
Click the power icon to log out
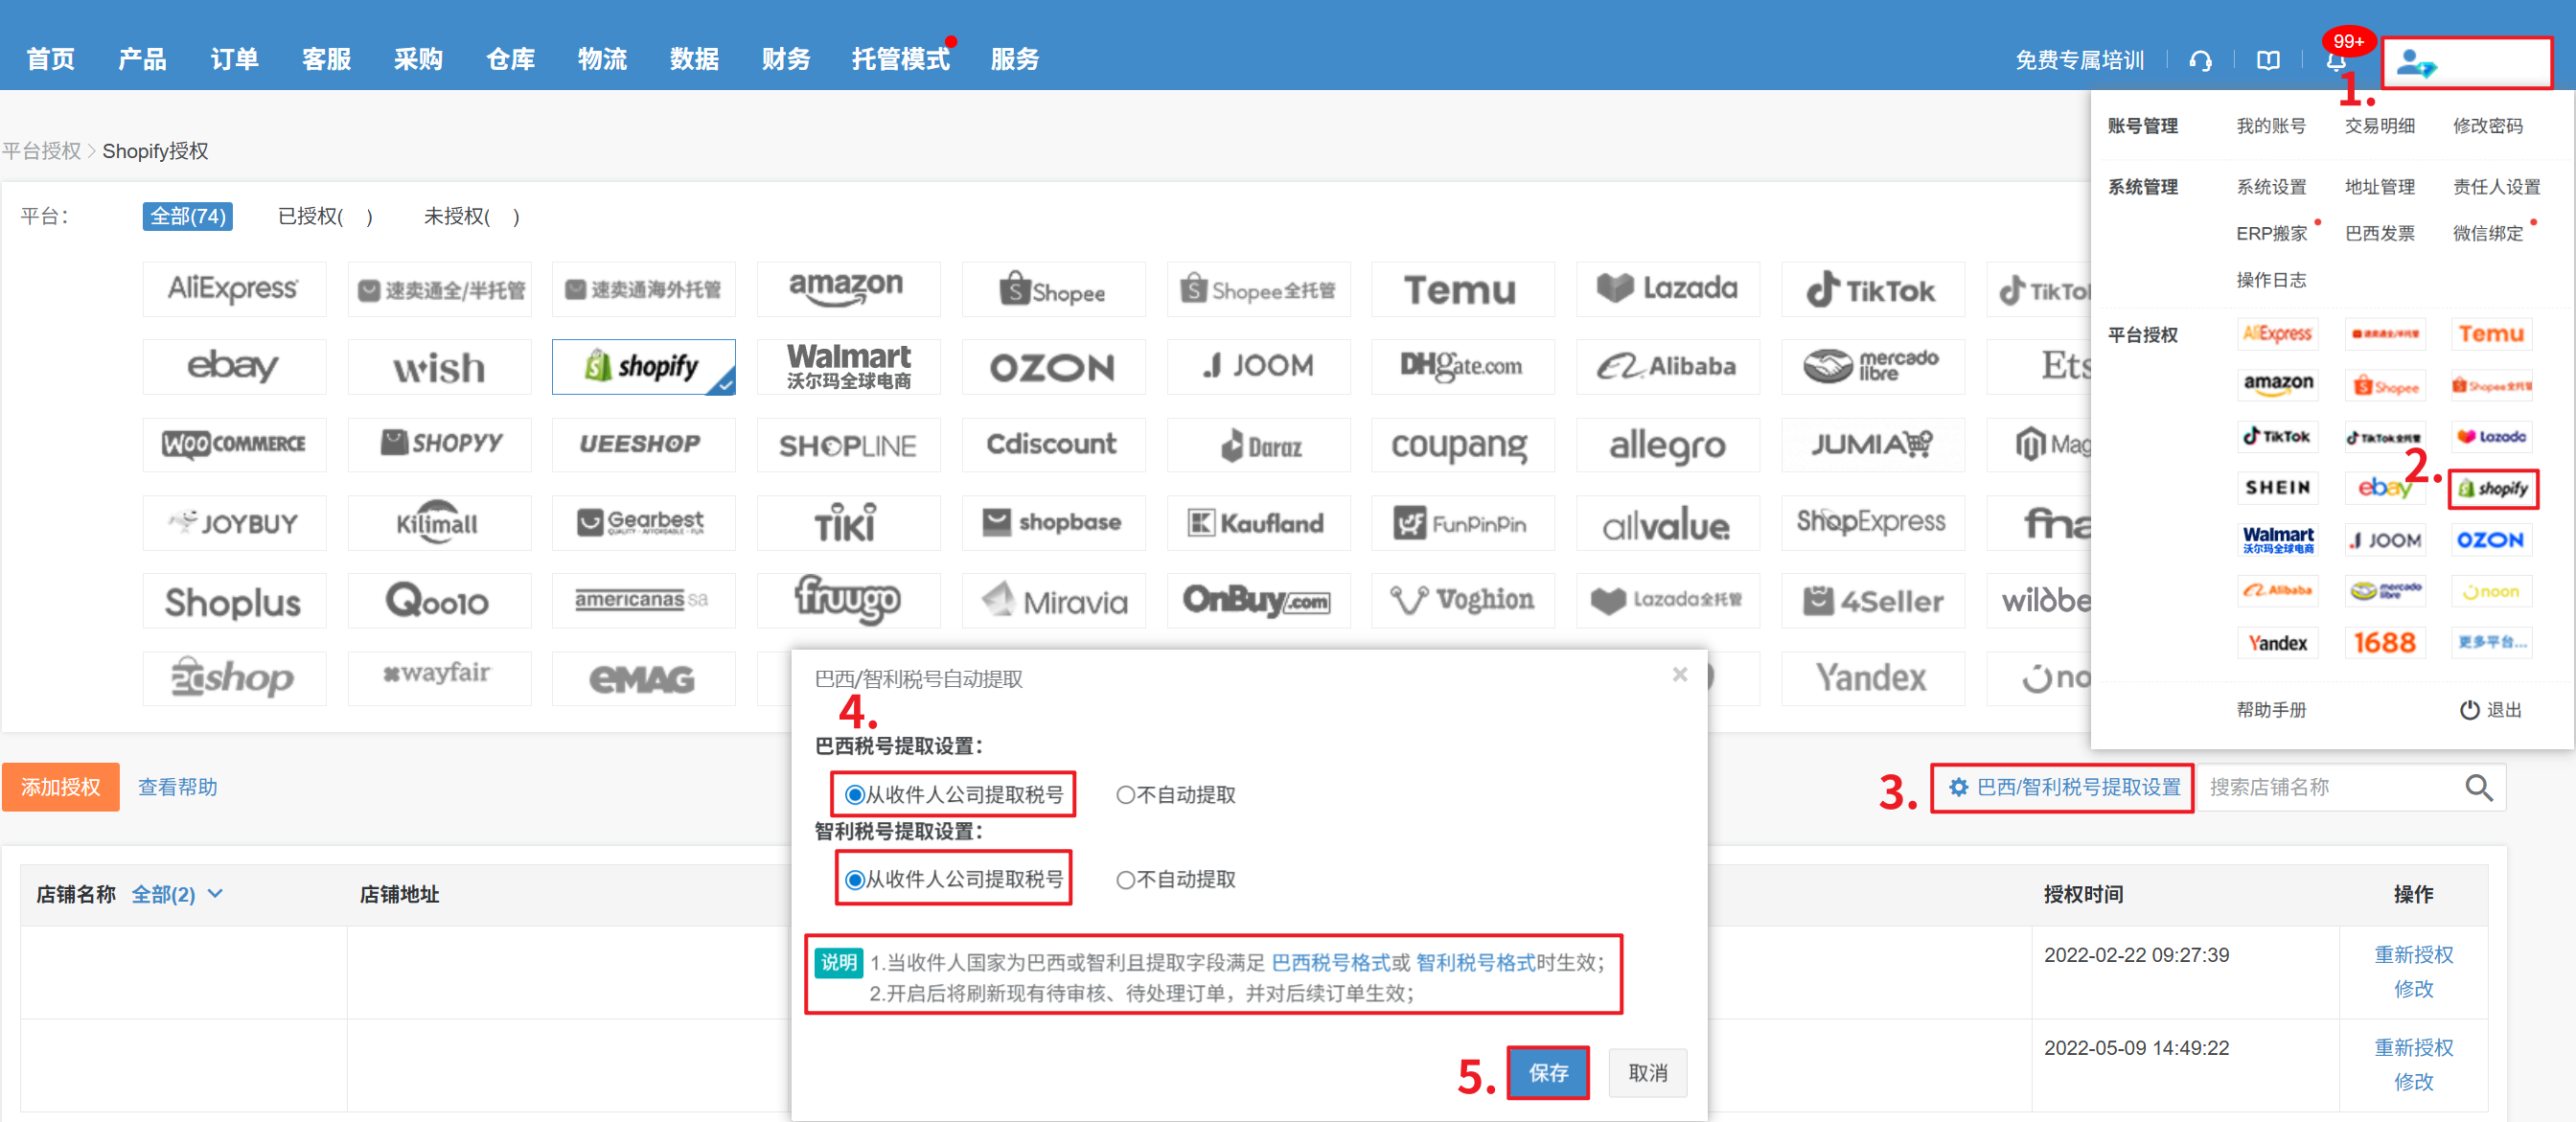[2469, 710]
